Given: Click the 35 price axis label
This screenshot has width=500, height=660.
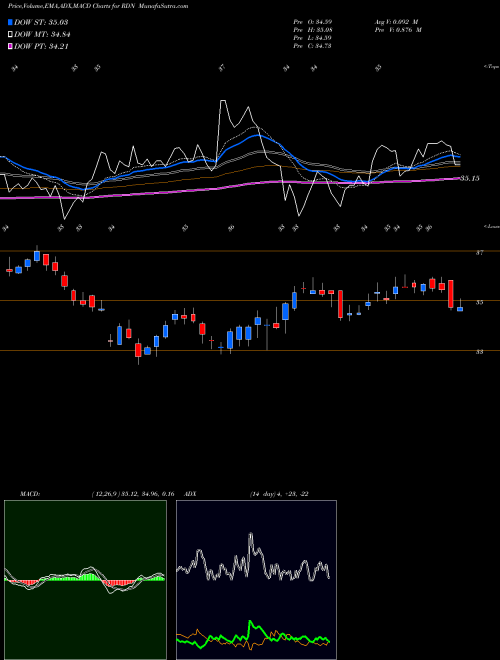Looking at the screenshot, I should [479, 302].
